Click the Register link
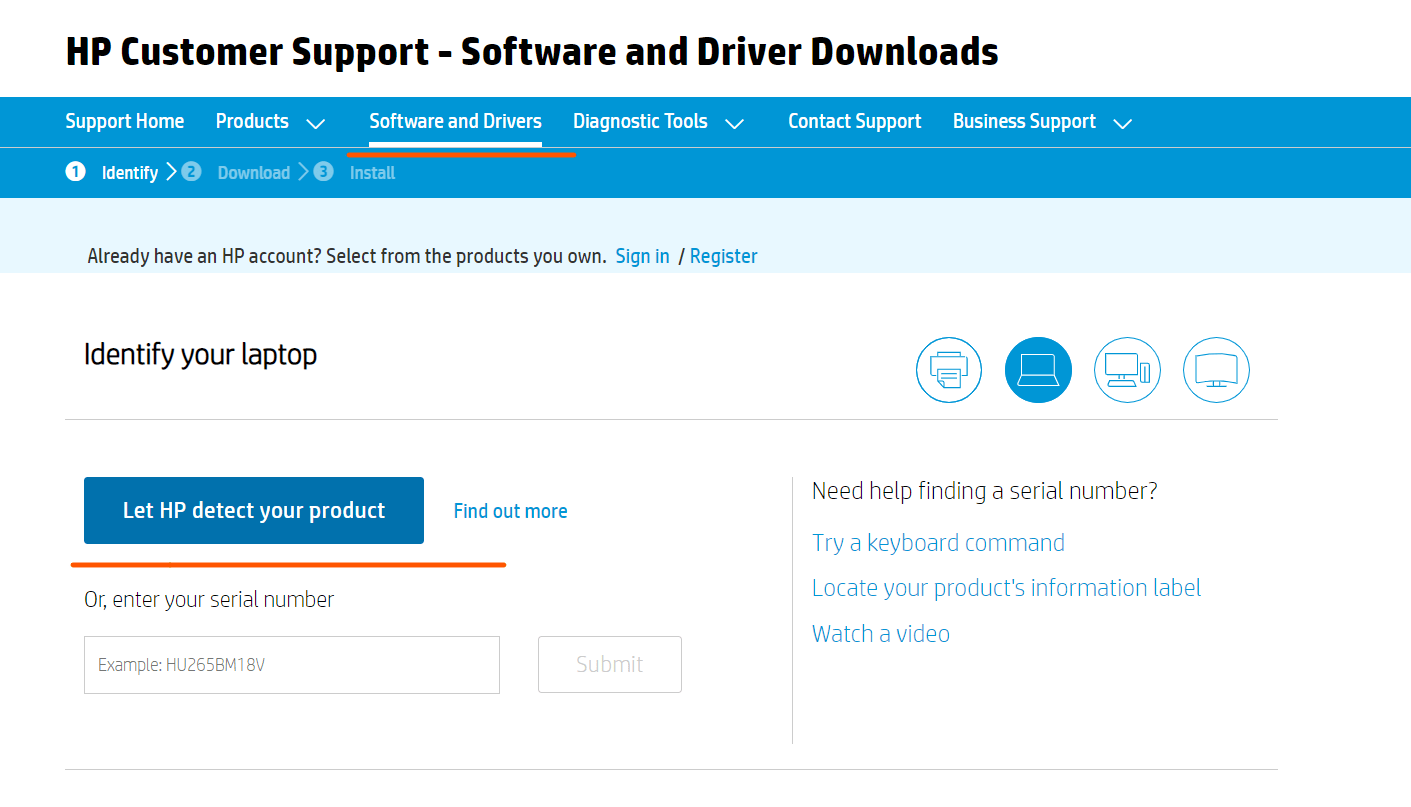The height and width of the screenshot is (807, 1411). point(723,256)
